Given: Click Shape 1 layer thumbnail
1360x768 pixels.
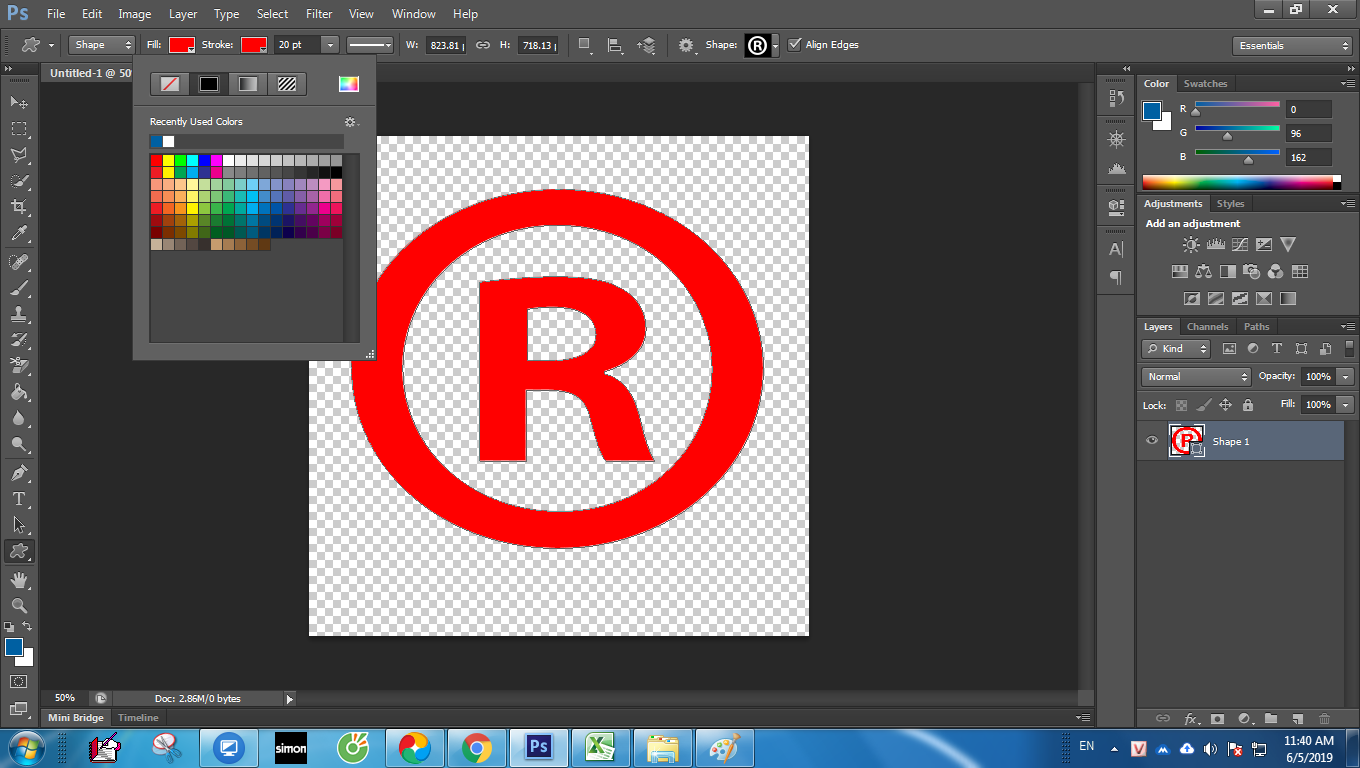Looking at the screenshot, I should pos(1186,441).
